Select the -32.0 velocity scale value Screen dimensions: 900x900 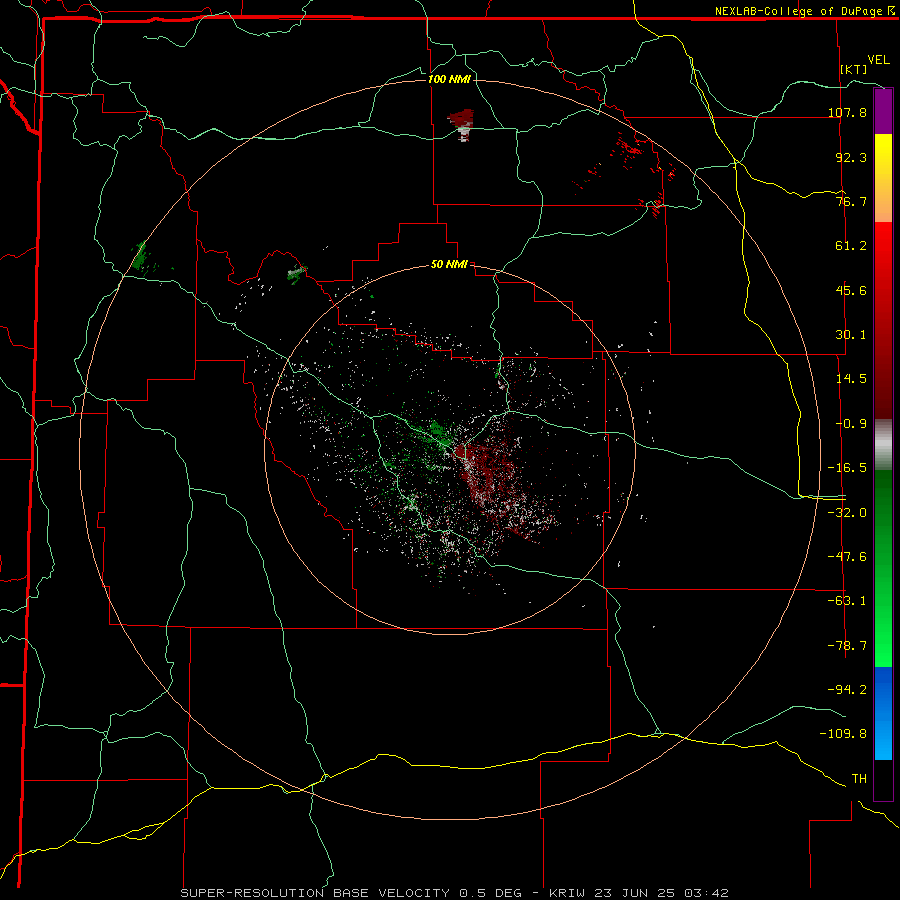pyautogui.click(x=847, y=513)
